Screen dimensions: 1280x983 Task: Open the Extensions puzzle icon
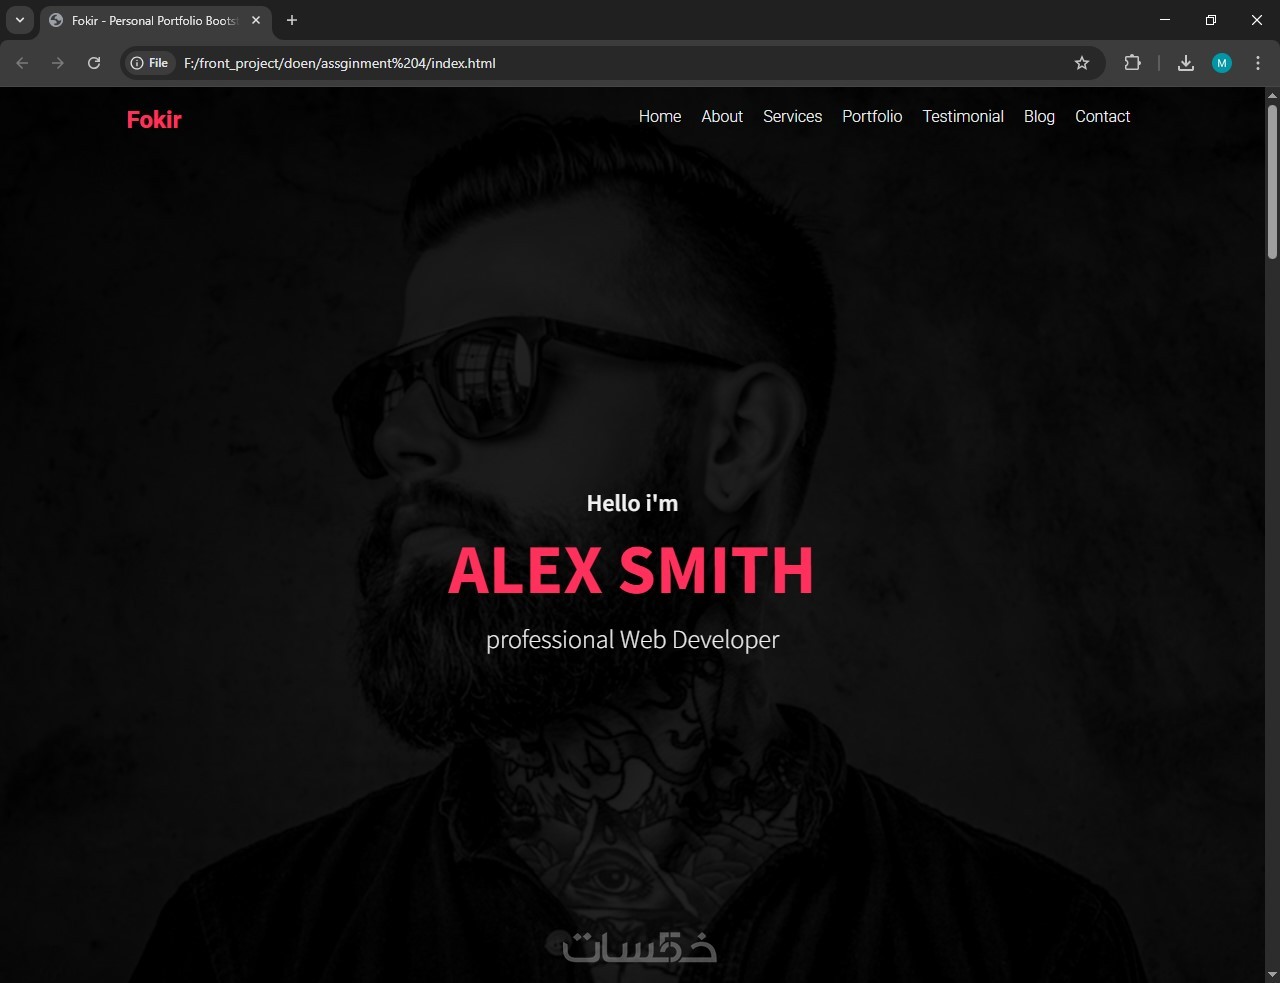[1132, 63]
